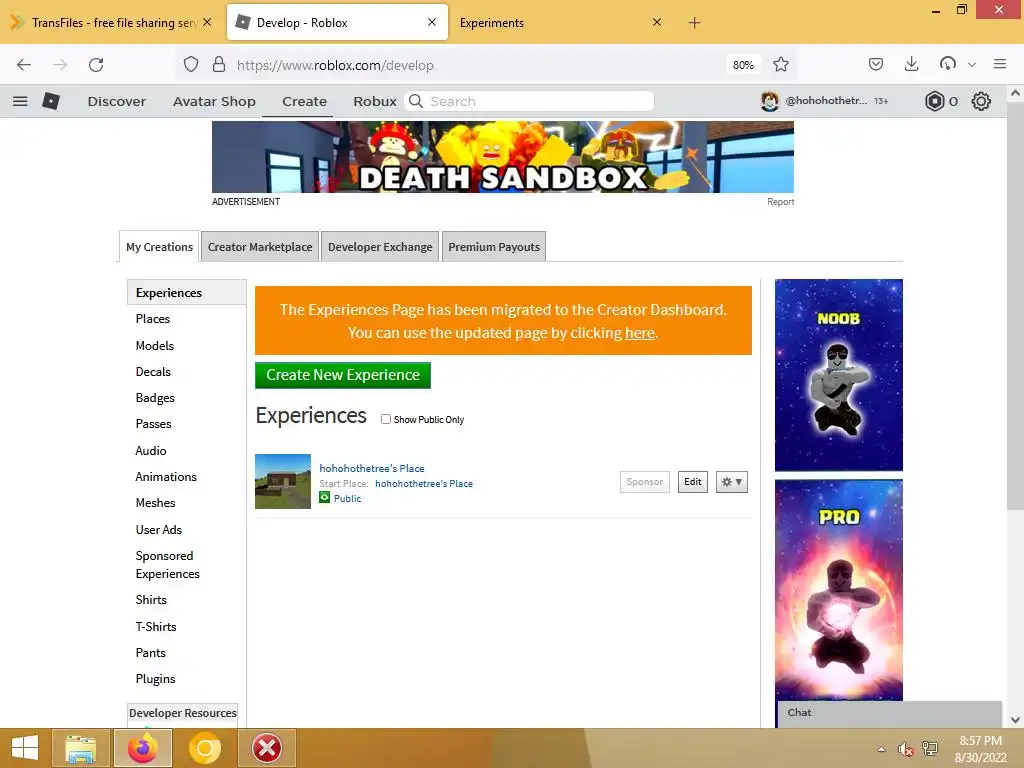Open the Roblox hamburger navigation menu
1024x768 pixels.
tap(20, 101)
